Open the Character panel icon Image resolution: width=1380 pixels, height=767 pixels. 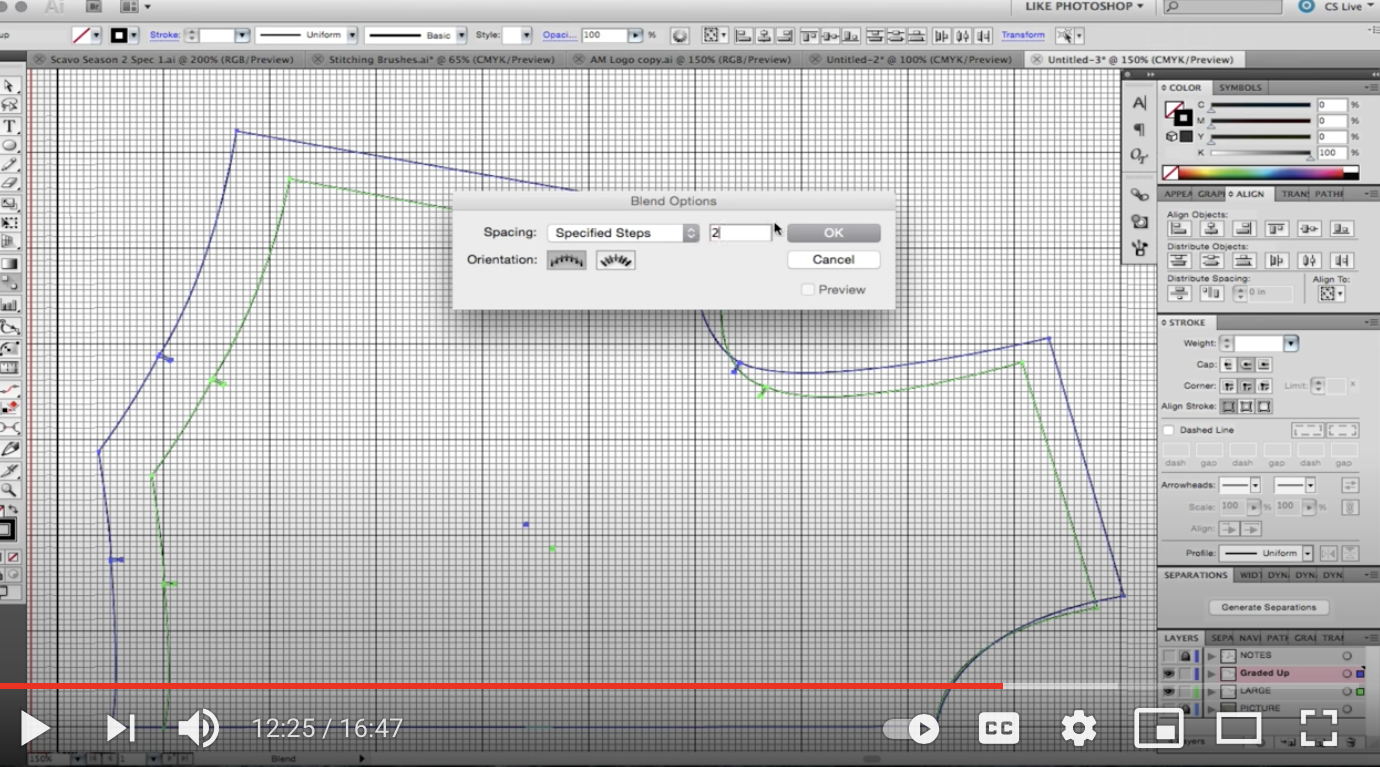[x=1139, y=103]
